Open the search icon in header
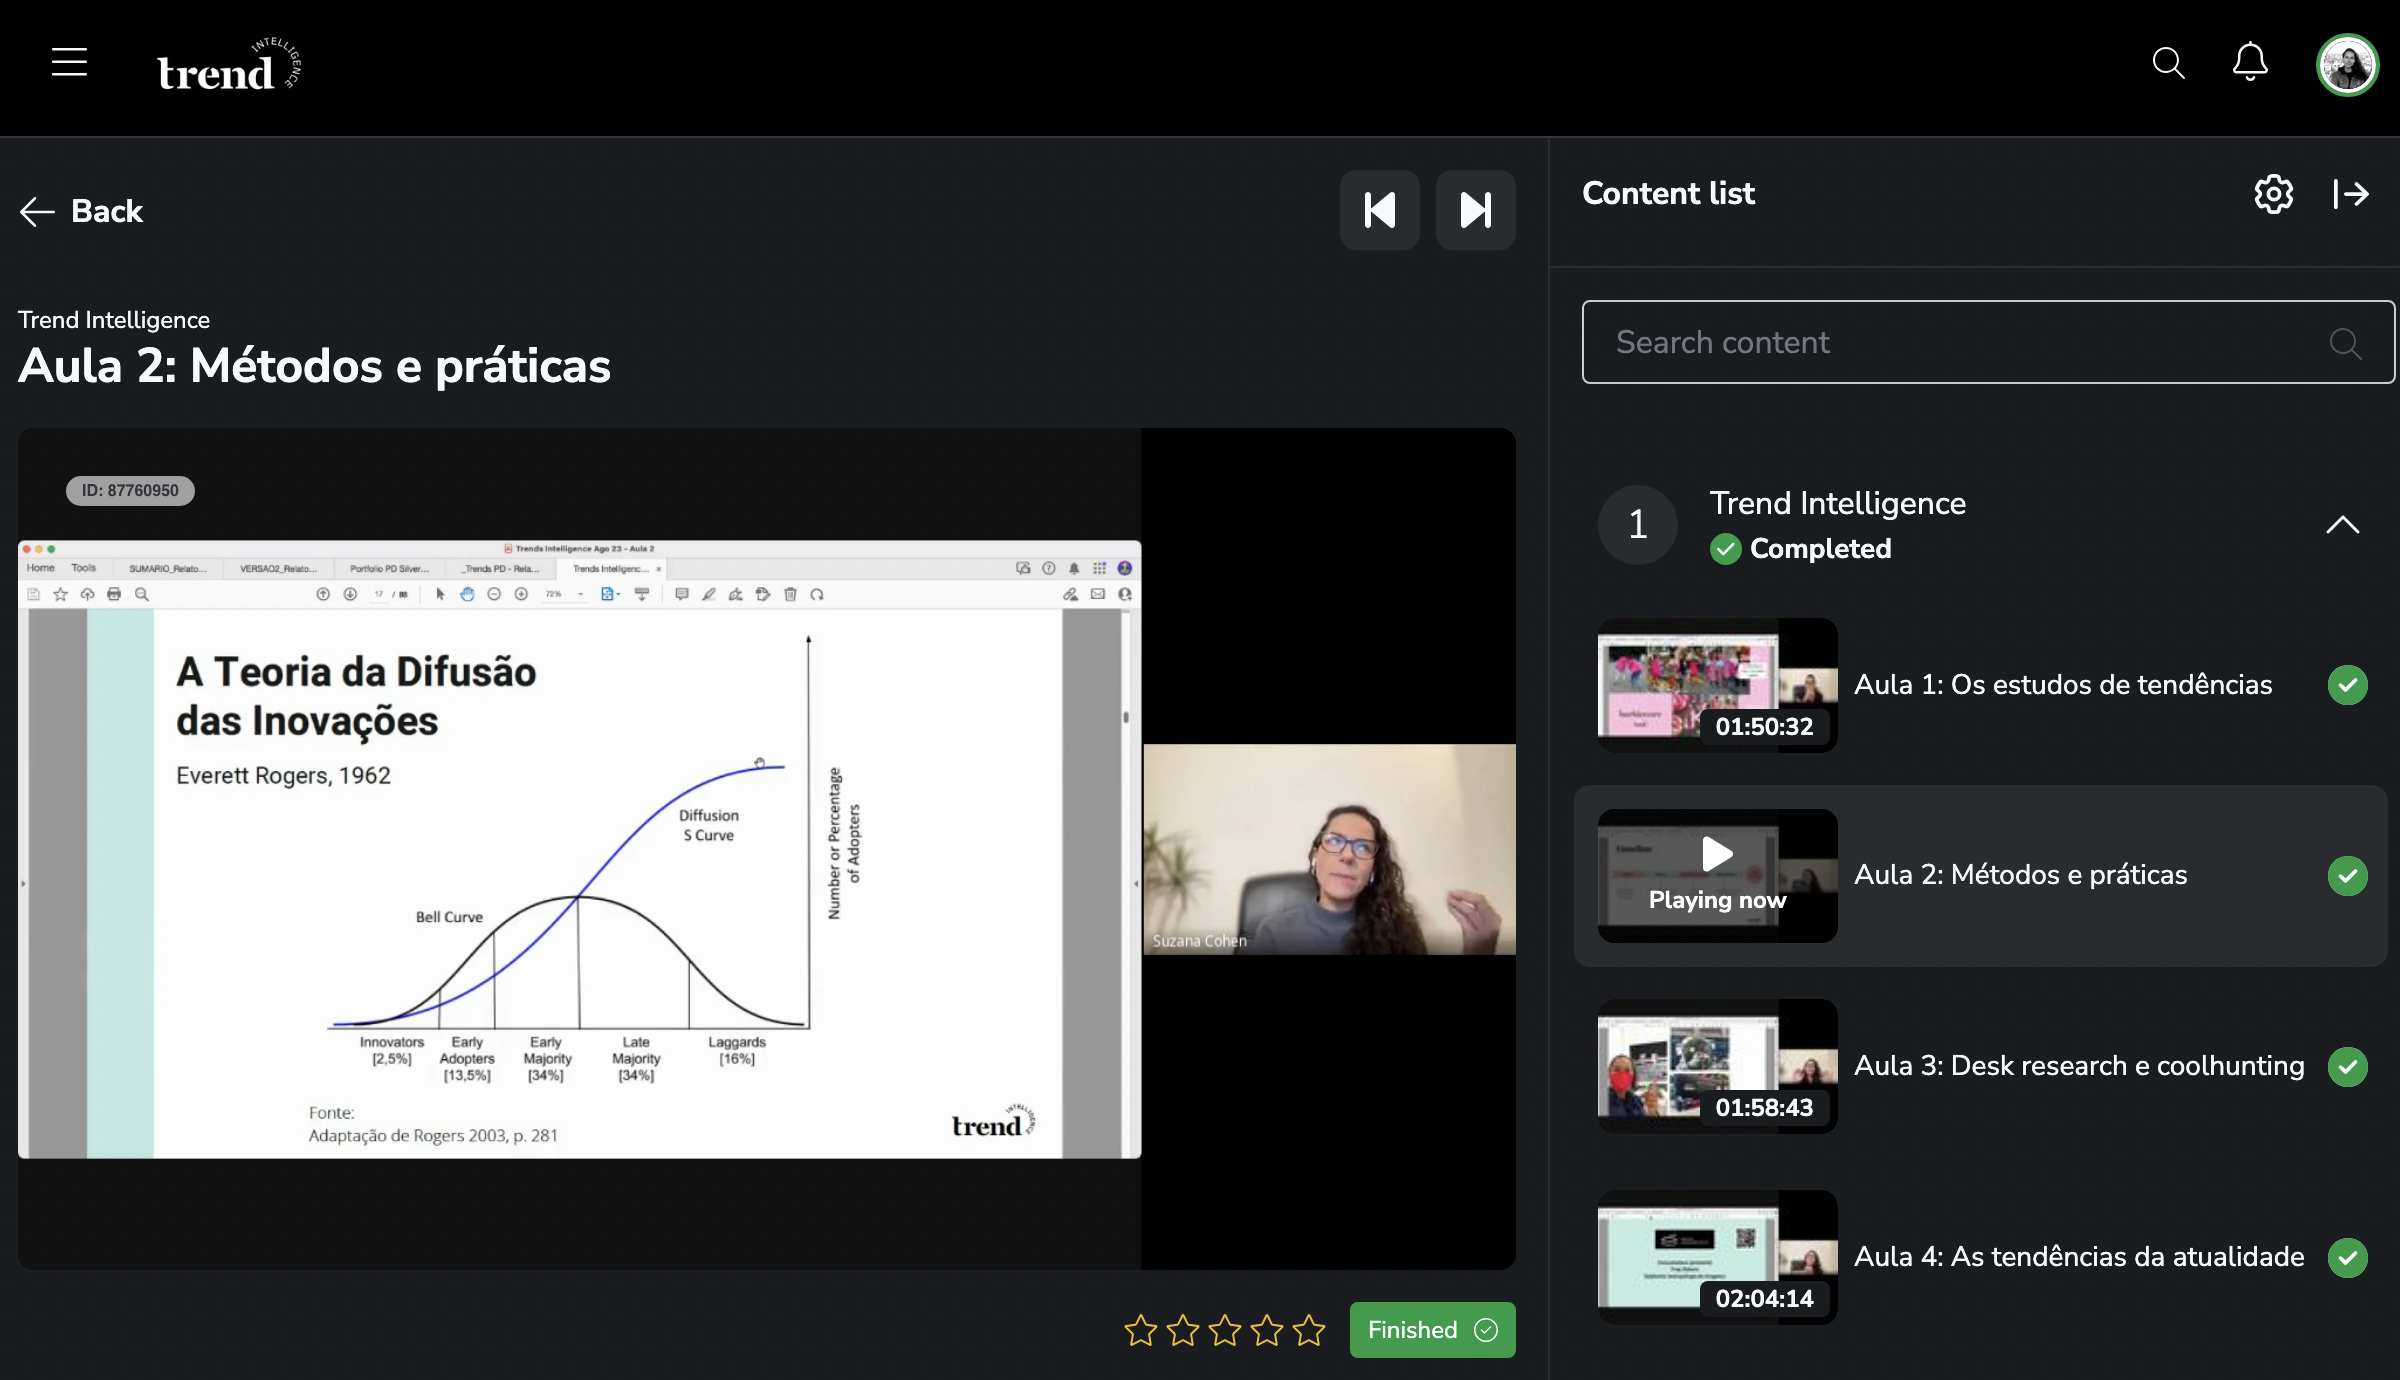 point(2168,63)
